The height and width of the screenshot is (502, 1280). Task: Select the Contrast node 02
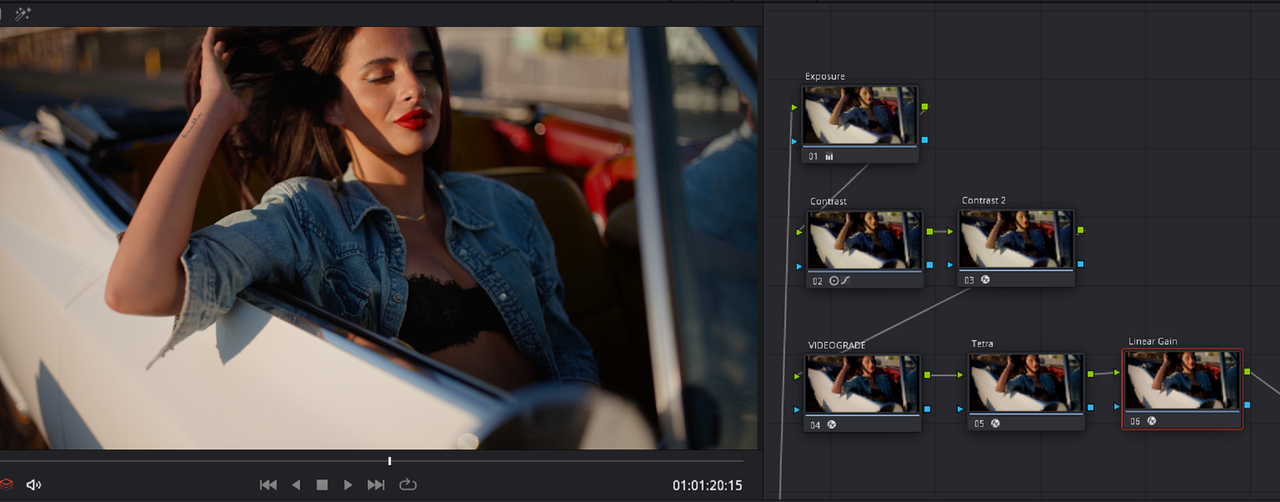coord(865,248)
